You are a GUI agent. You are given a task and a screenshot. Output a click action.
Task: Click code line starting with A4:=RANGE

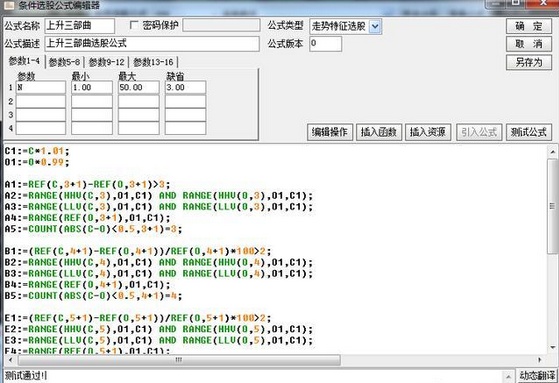[x=88, y=218]
